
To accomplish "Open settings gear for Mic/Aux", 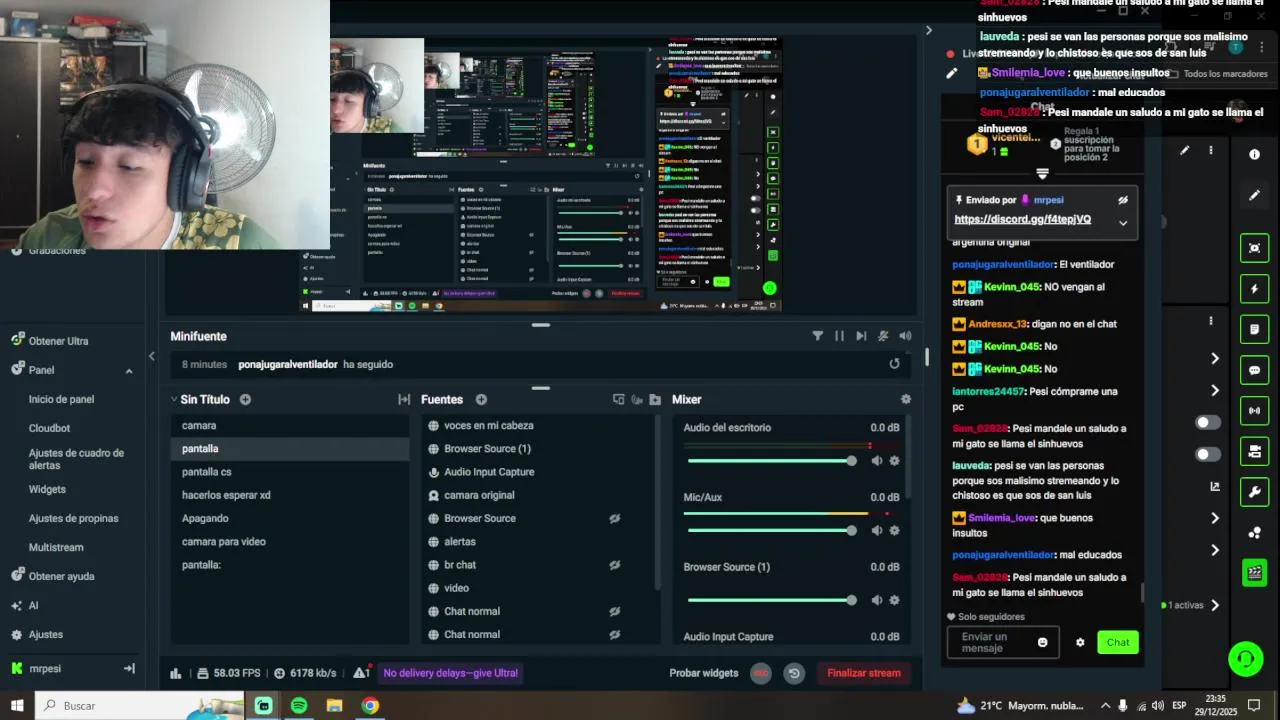I will coord(894,530).
